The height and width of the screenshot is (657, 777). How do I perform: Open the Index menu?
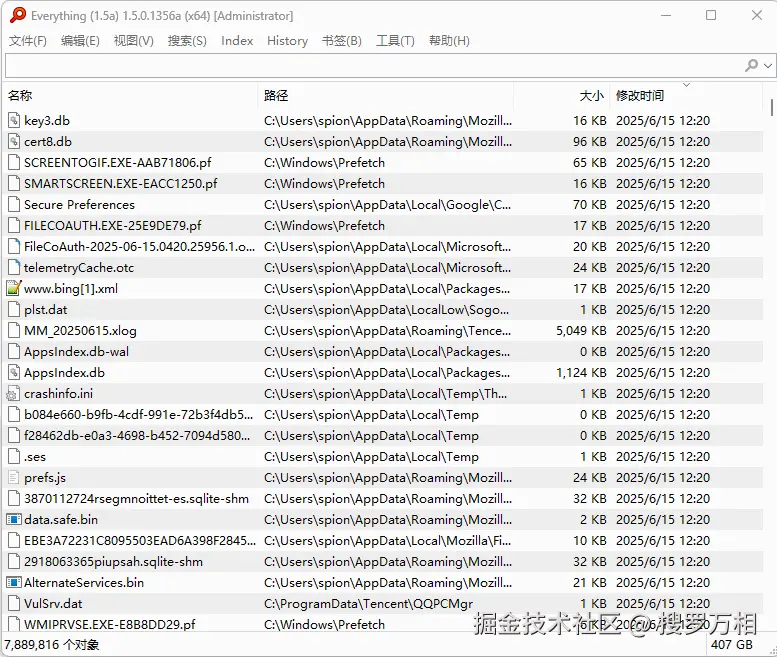(x=237, y=41)
